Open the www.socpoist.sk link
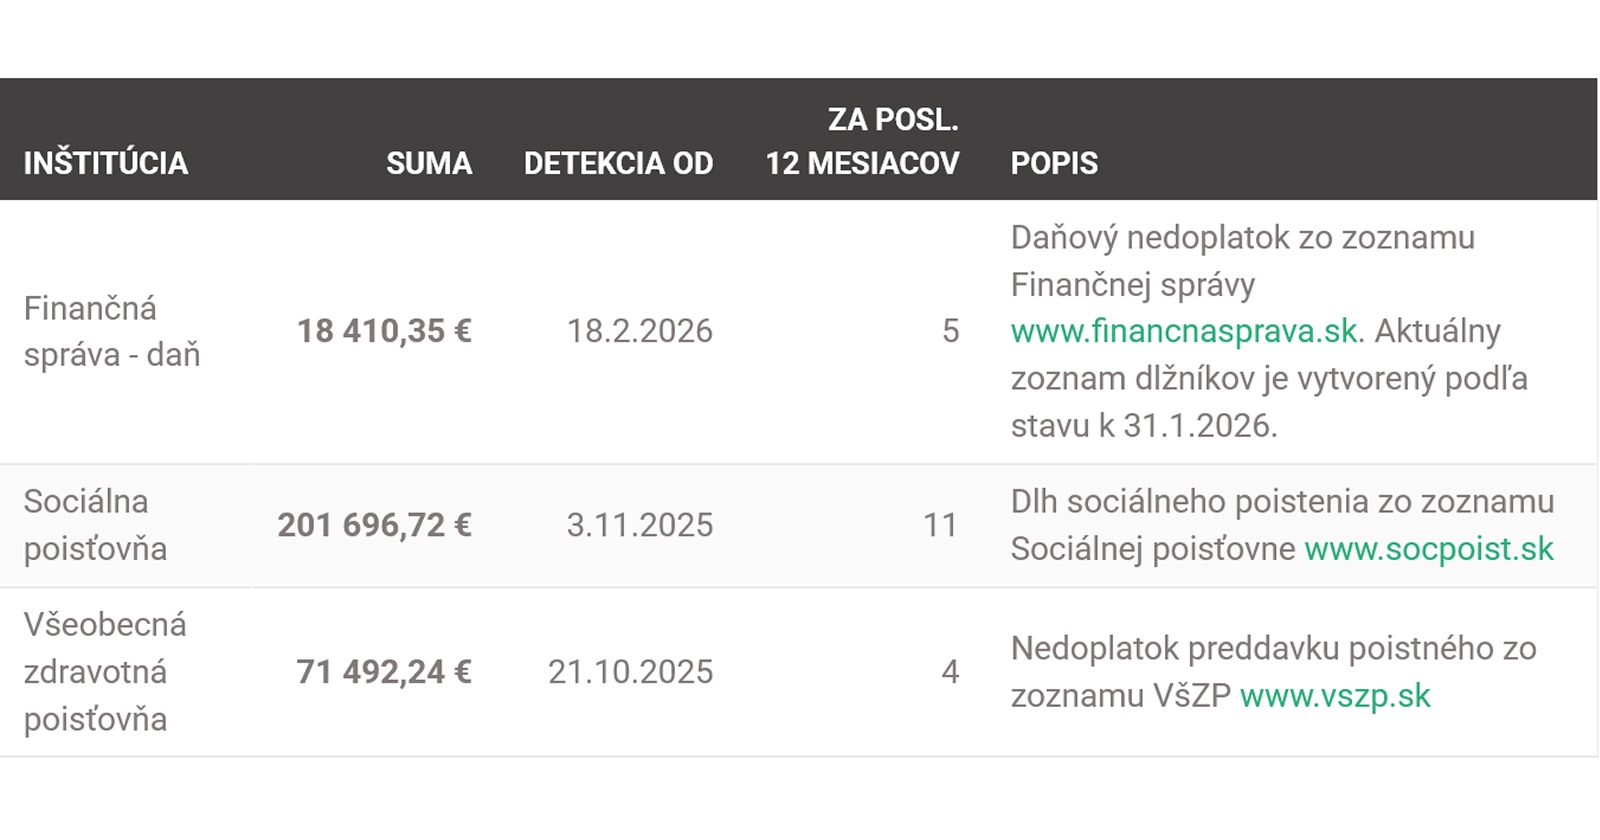1600x840 pixels. pyautogui.click(x=1429, y=549)
